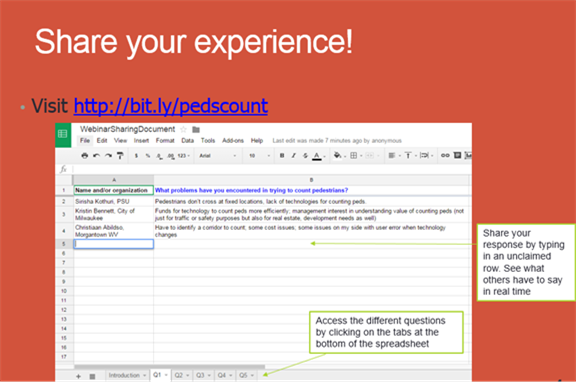The width and height of the screenshot is (576, 382).
Task: Open the Tools menu
Action: pos(208,140)
